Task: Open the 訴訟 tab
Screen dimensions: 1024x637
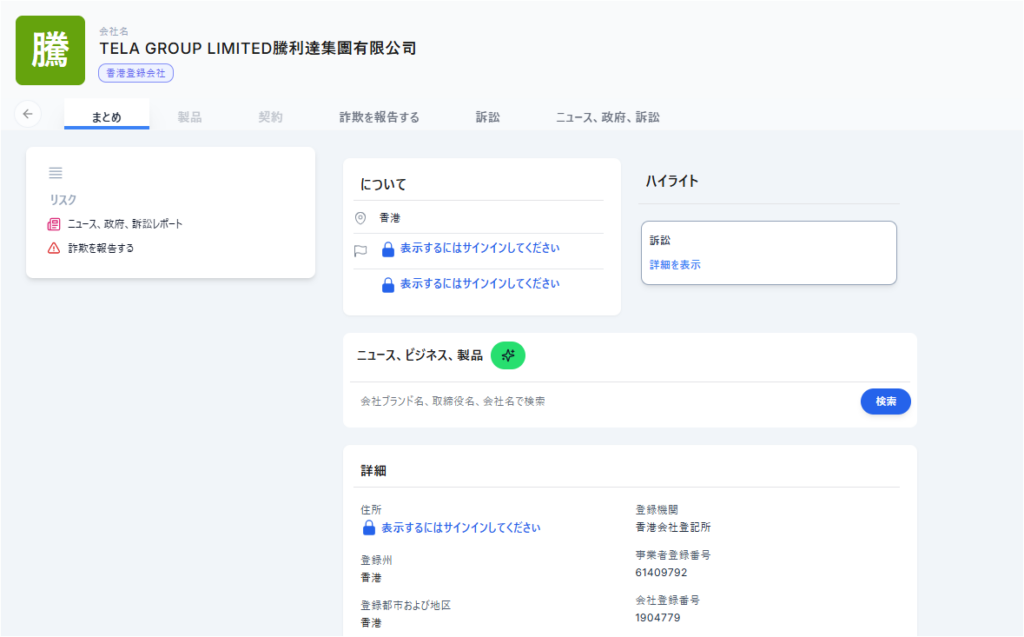Action: coord(488,117)
